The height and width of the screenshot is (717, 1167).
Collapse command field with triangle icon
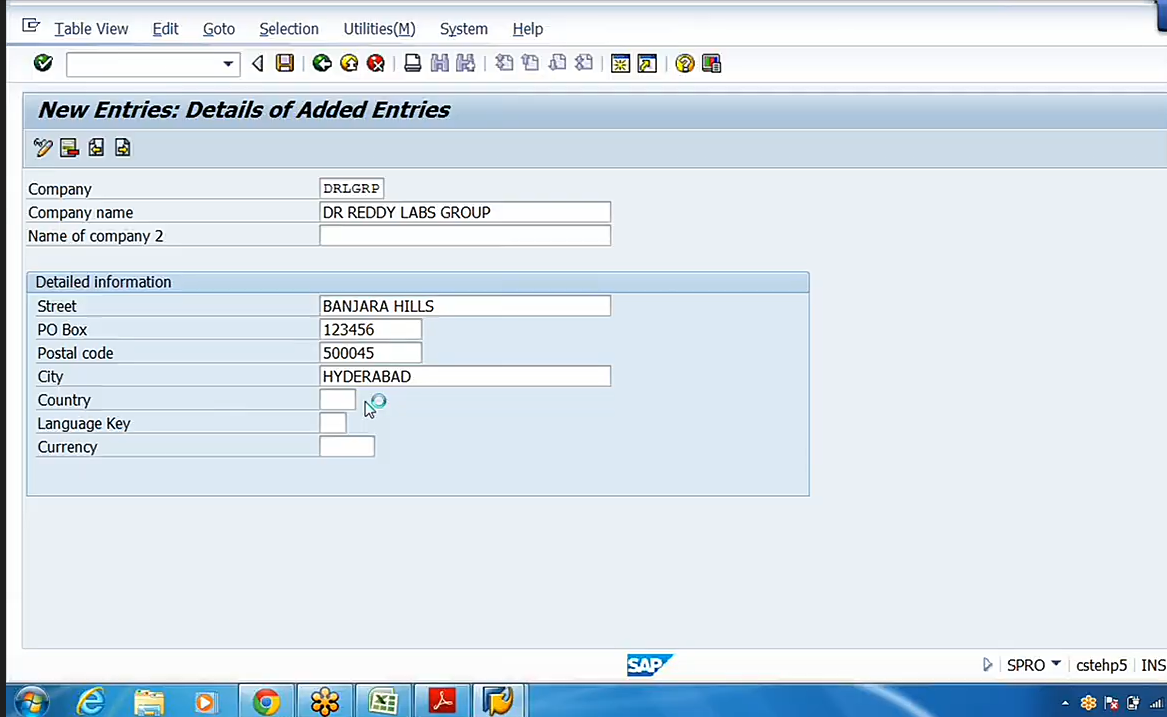pos(258,64)
